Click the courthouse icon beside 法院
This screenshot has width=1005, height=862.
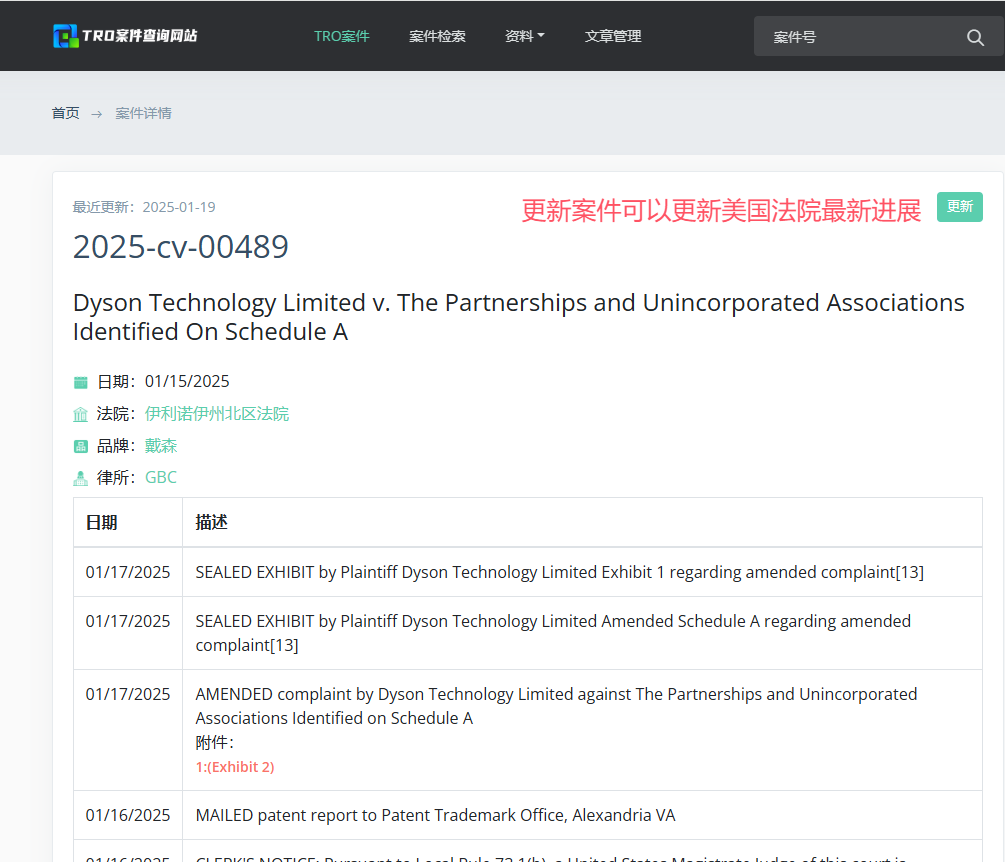81,415
